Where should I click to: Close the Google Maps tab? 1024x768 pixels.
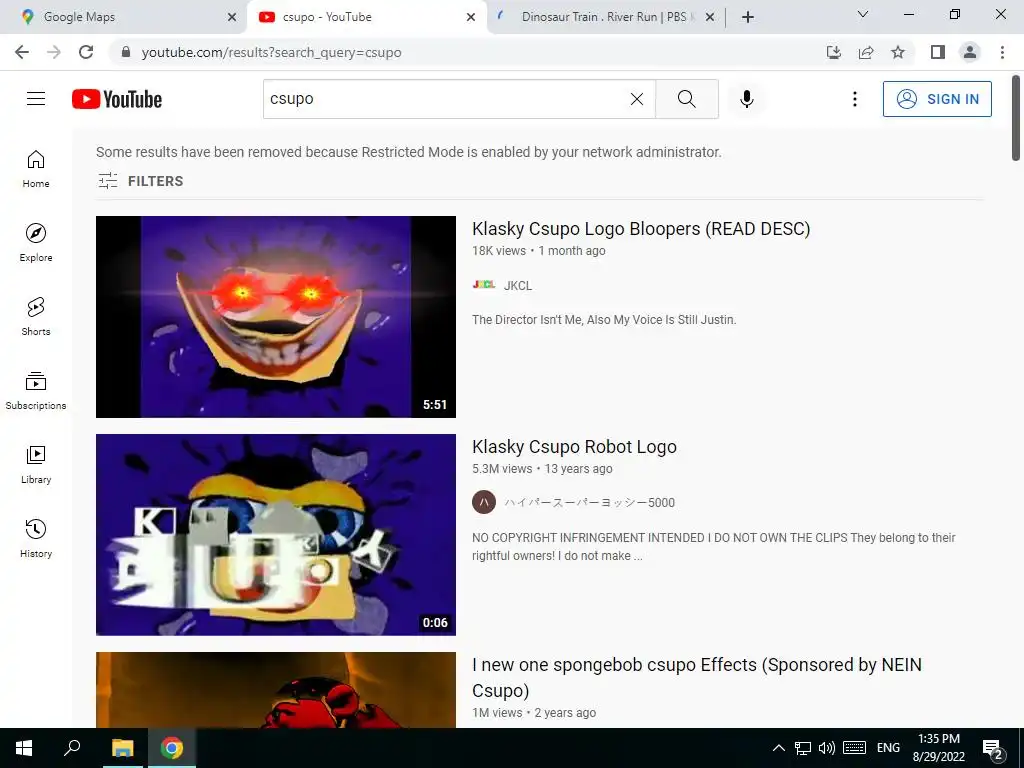point(232,17)
